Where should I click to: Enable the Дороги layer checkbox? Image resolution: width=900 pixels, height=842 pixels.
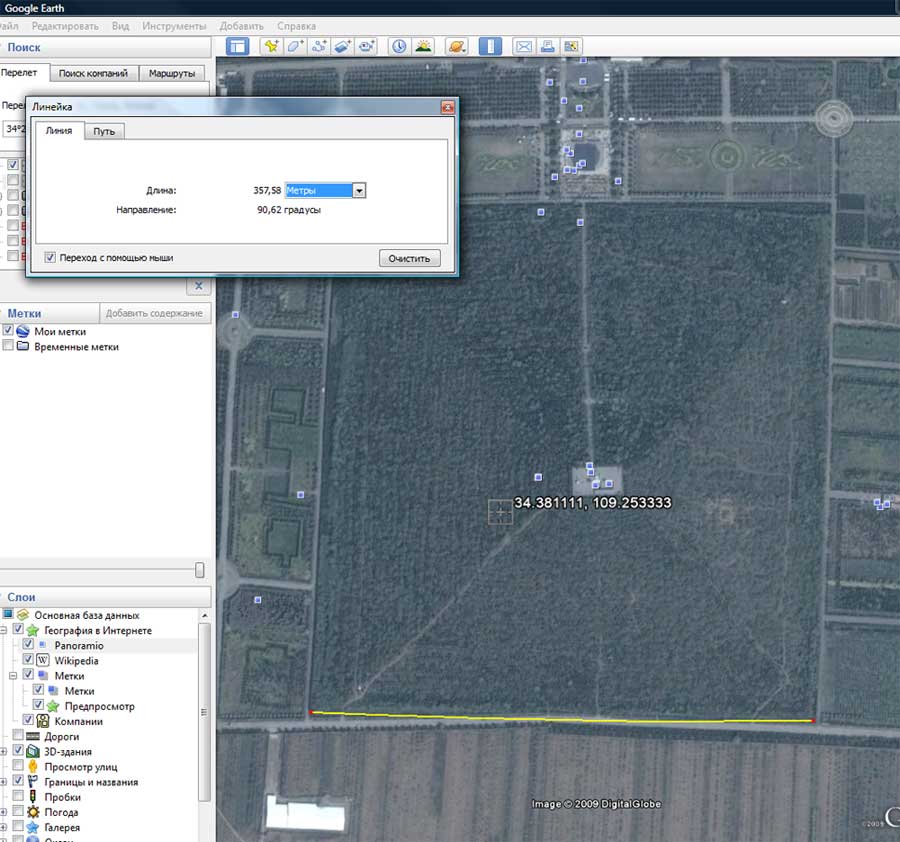(x=19, y=737)
